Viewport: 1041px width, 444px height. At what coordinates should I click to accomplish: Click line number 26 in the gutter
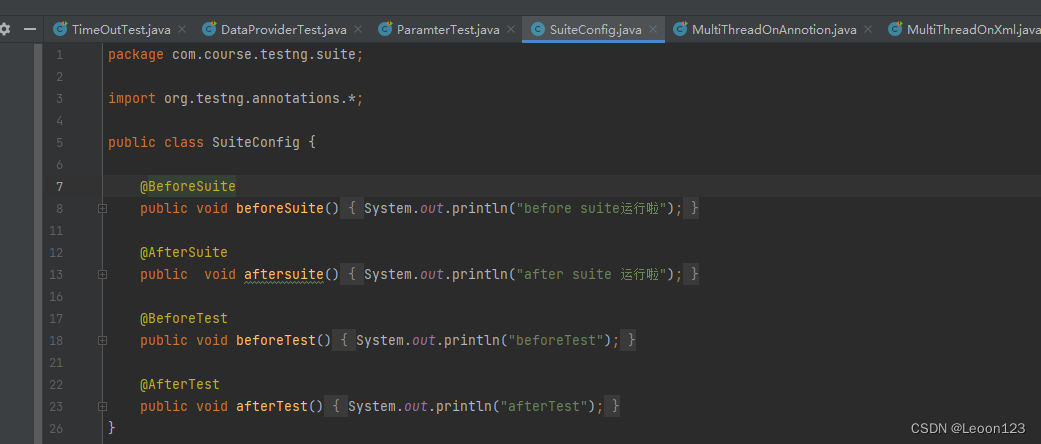56,428
